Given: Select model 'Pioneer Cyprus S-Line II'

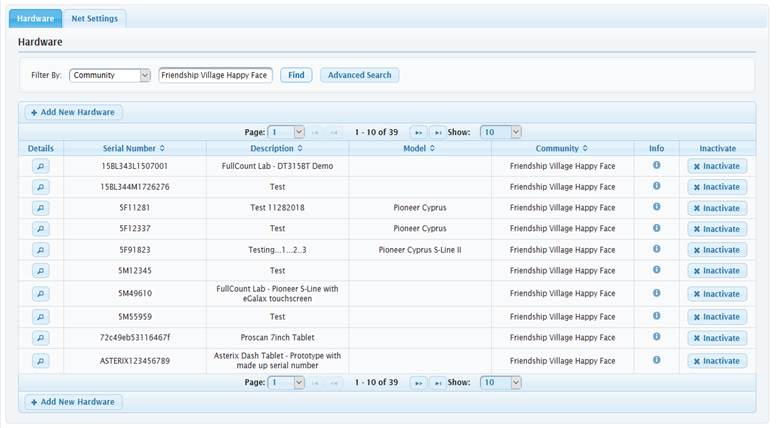Looking at the screenshot, I should 420,250.
